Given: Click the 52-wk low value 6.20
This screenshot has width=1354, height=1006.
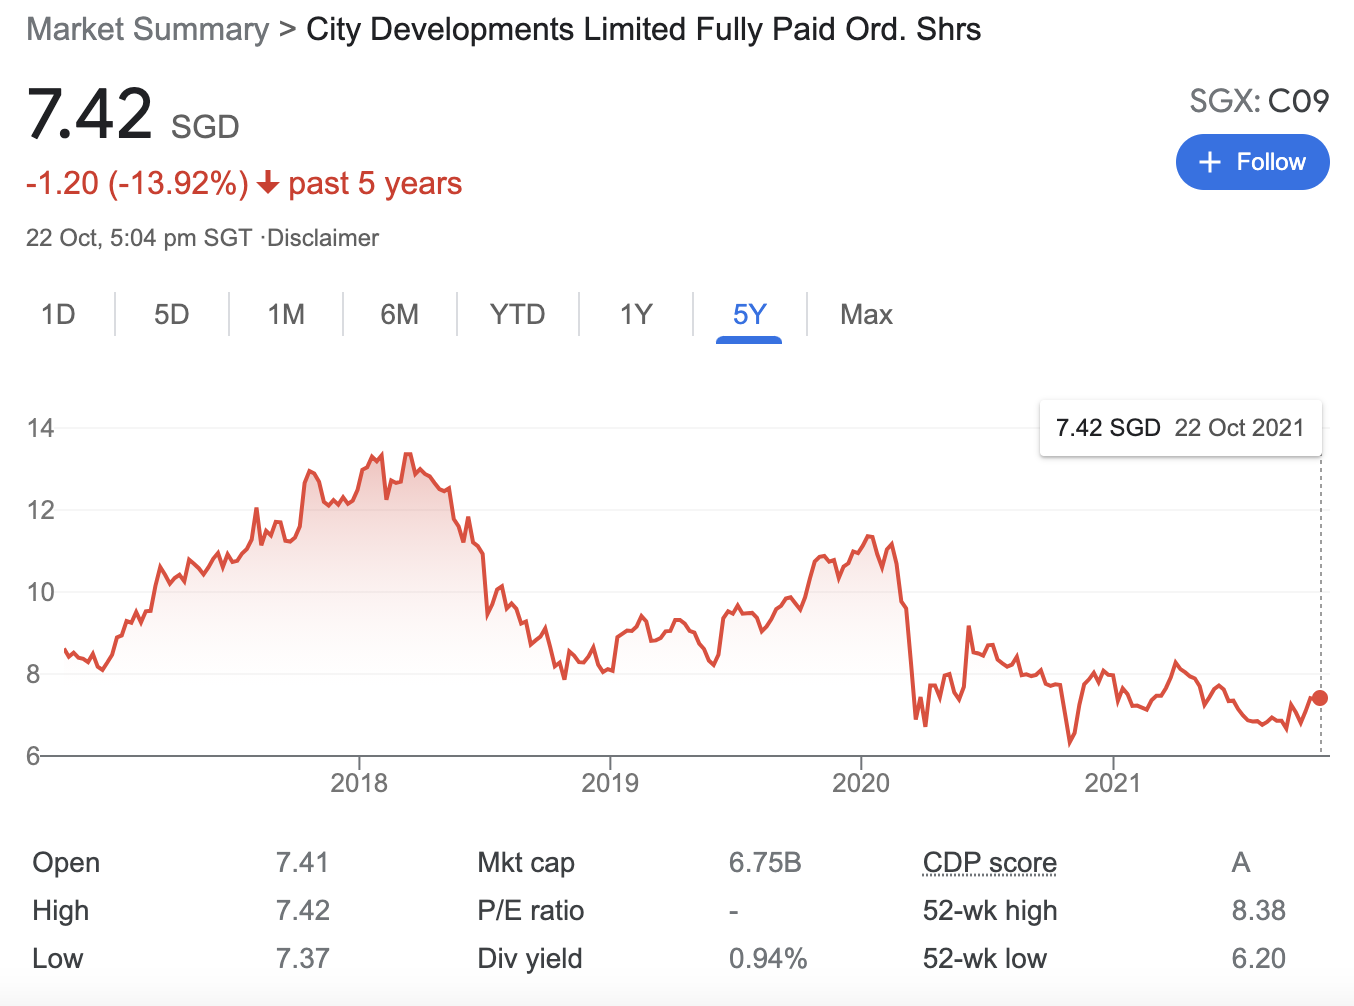Looking at the screenshot, I should [x=1259, y=958].
